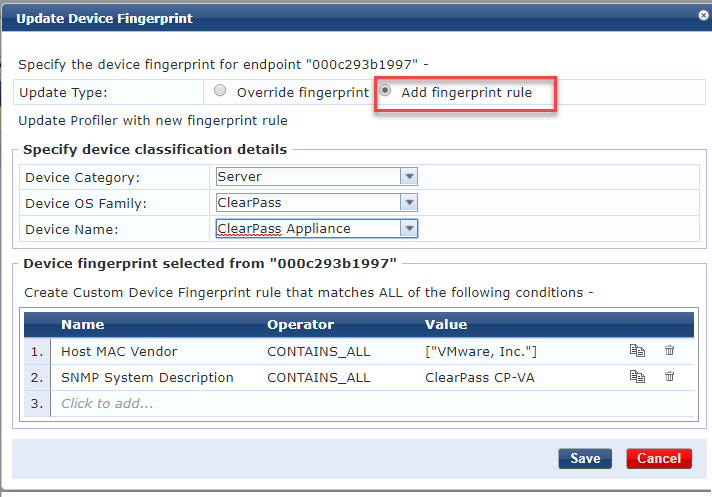Click the ["VMware, Inc."] value cell
The image size is (712, 497).
tap(481, 351)
